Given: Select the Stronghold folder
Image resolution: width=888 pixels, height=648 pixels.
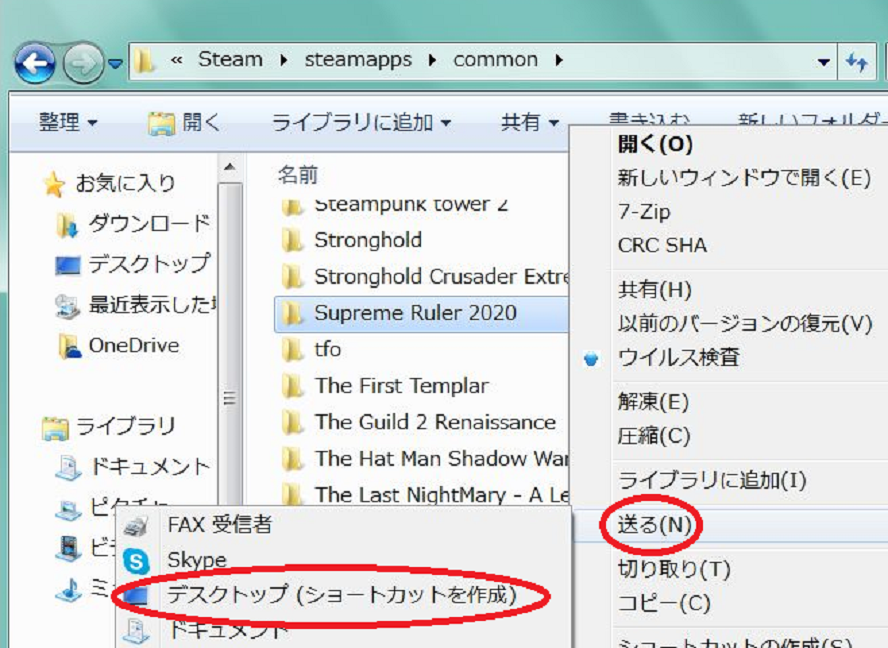Looking at the screenshot, I should tap(368, 240).
